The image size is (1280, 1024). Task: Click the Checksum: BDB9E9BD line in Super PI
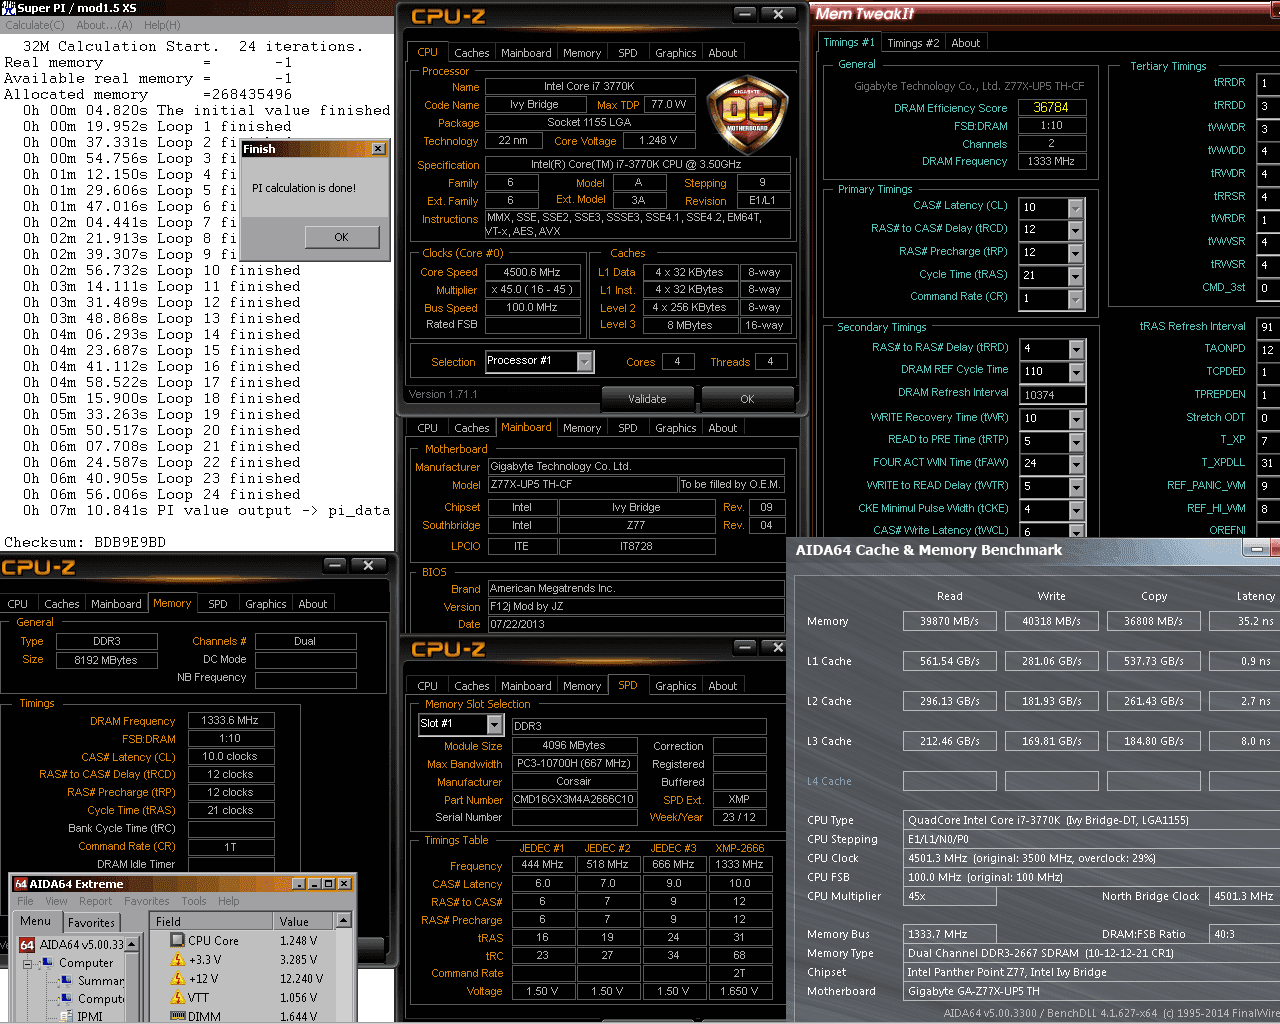85,542
